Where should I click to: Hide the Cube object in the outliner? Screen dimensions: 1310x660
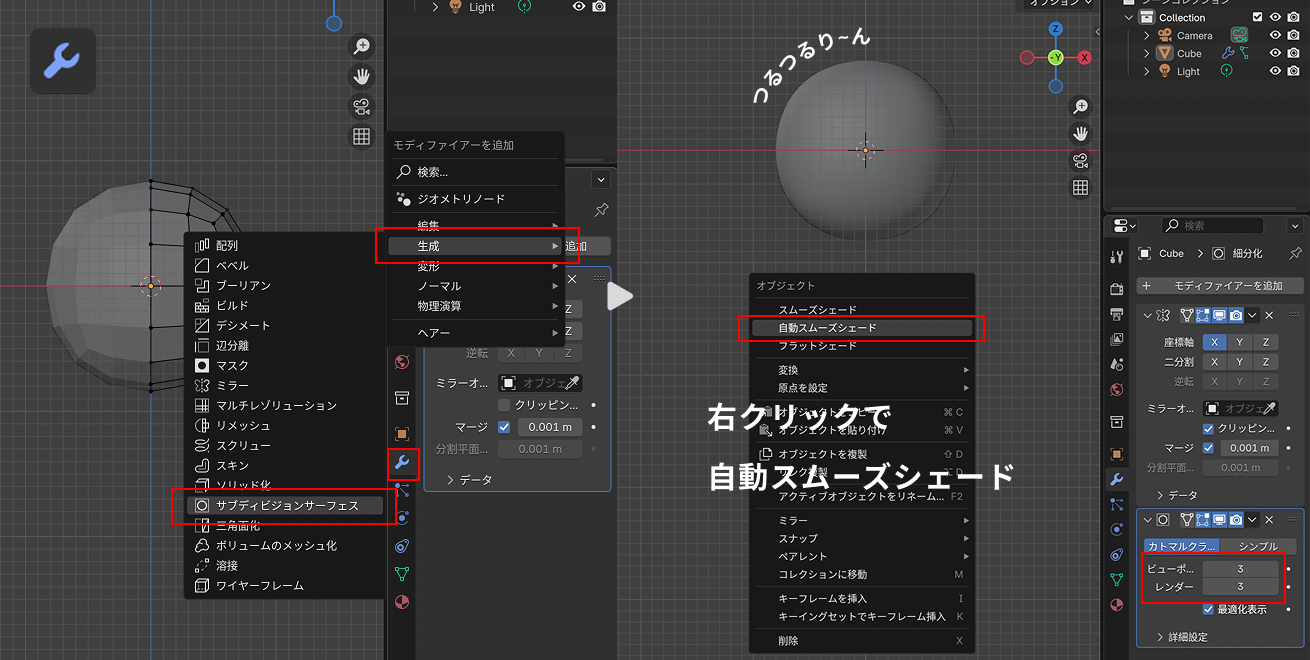click(x=1275, y=53)
